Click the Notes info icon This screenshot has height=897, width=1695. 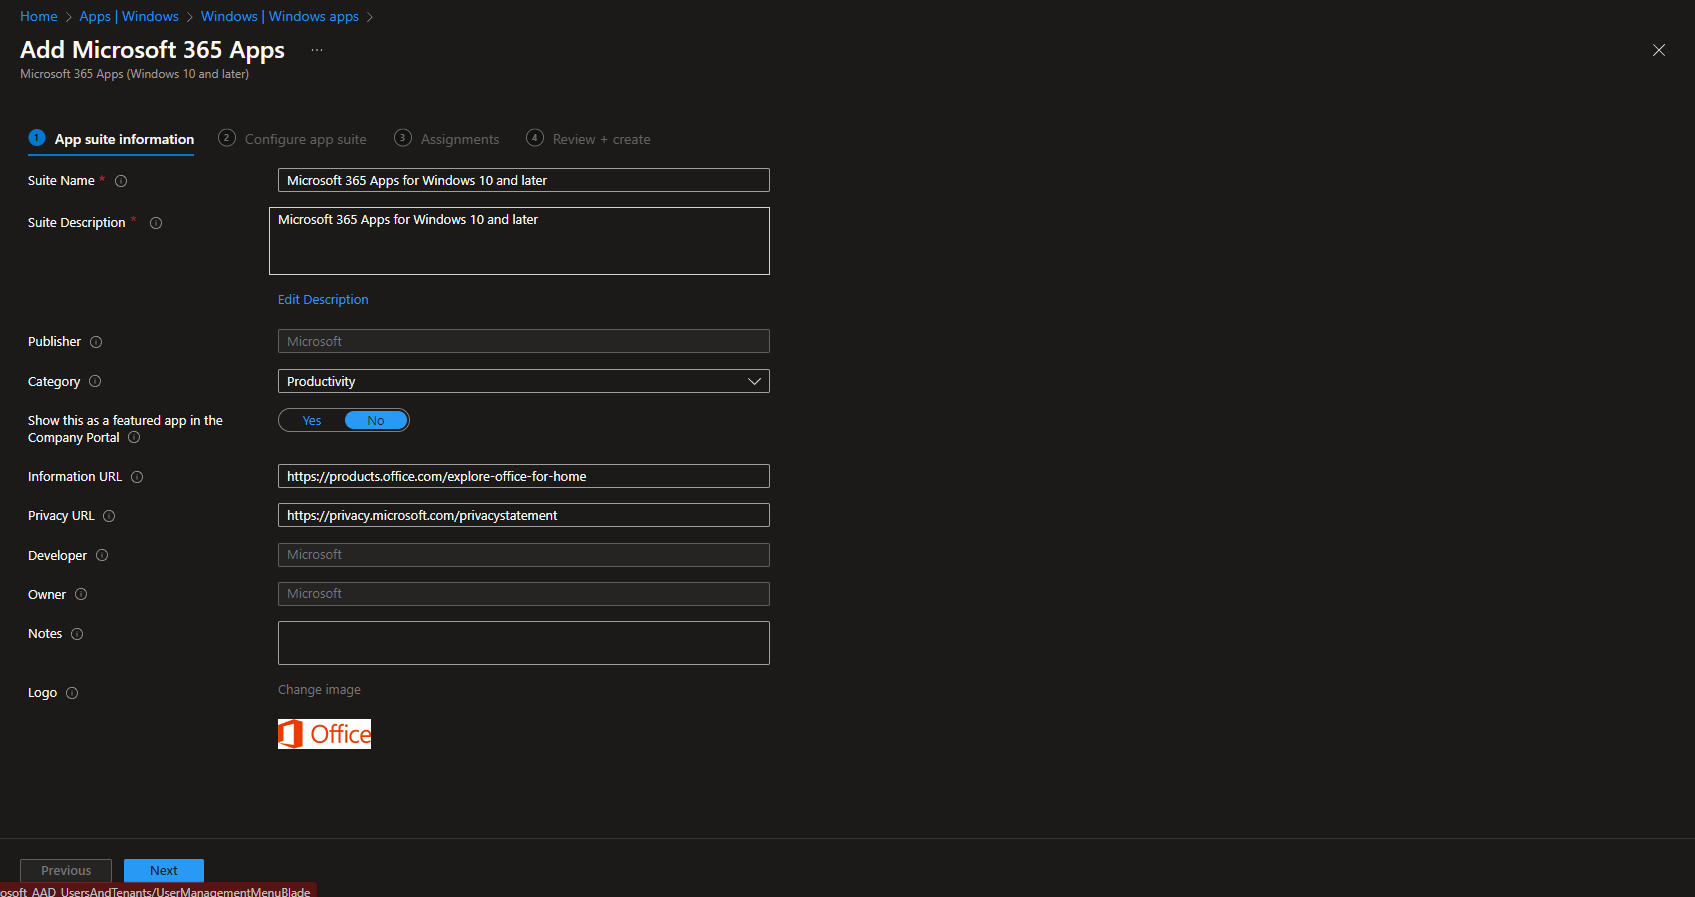tap(77, 634)
